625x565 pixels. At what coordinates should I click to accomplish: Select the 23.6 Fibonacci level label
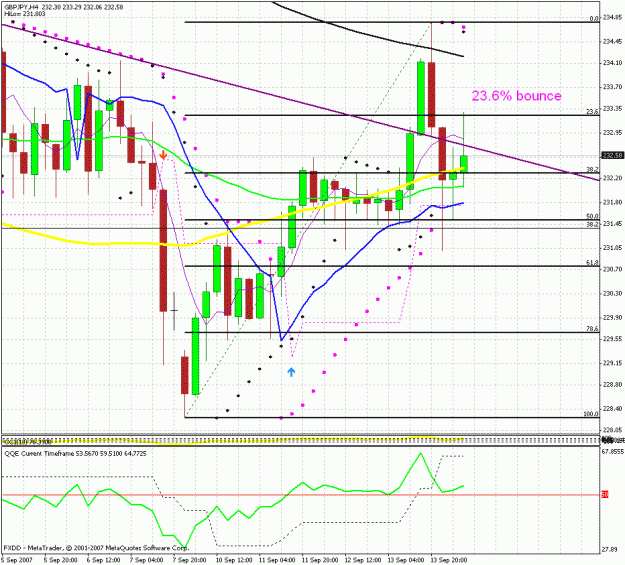[x=592, y=112]
